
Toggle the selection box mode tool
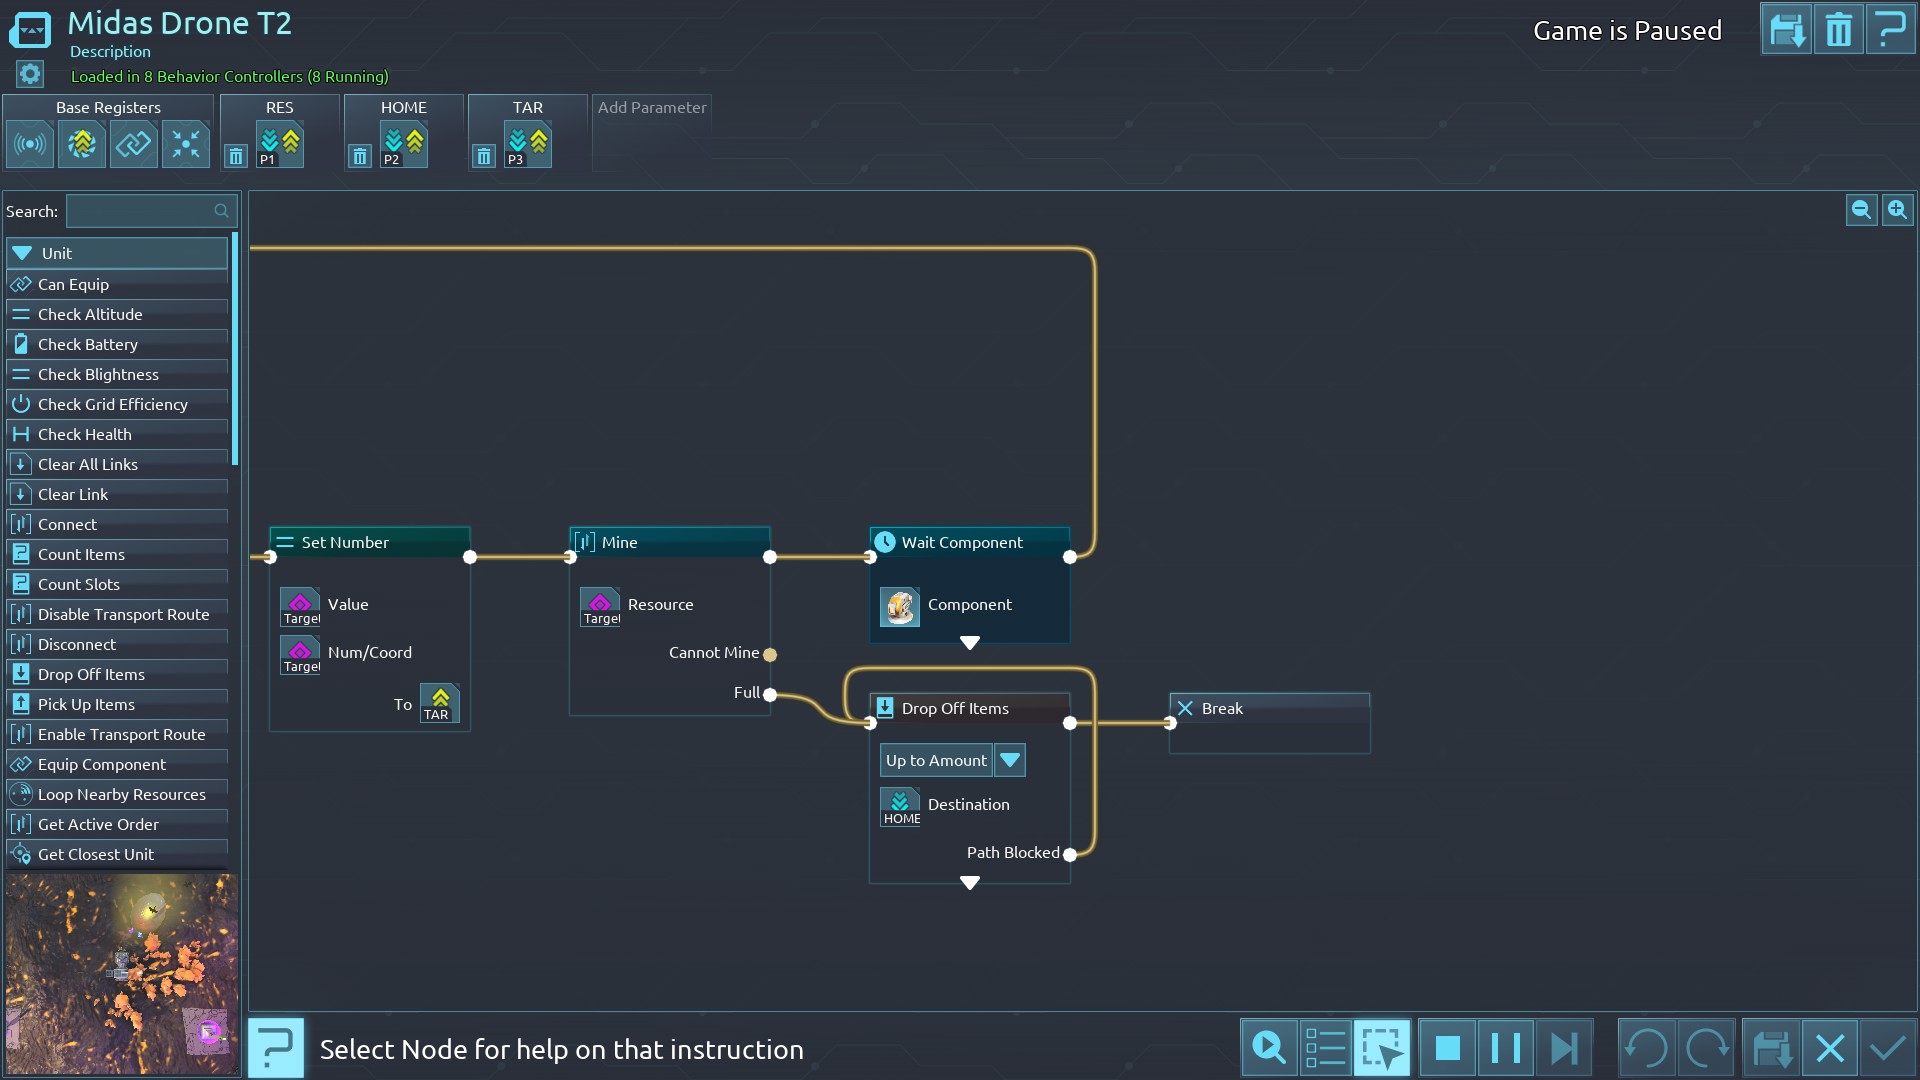[1382, 1048]
